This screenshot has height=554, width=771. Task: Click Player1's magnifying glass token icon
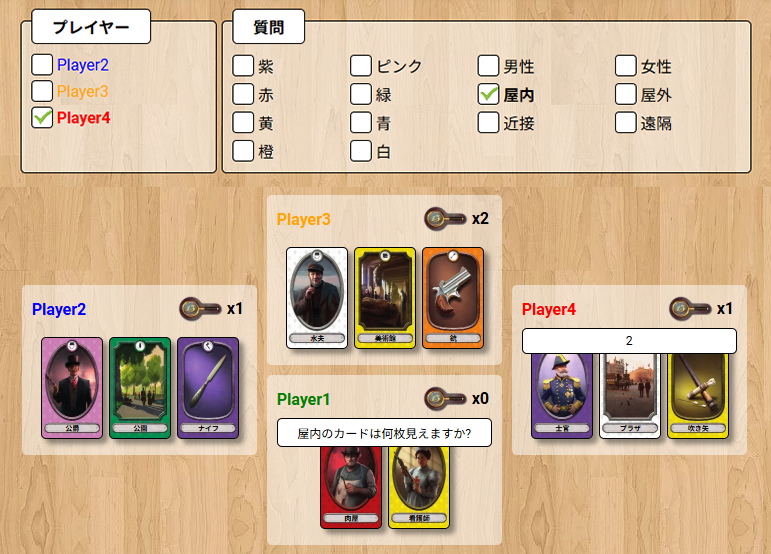[x=445, y=398]
